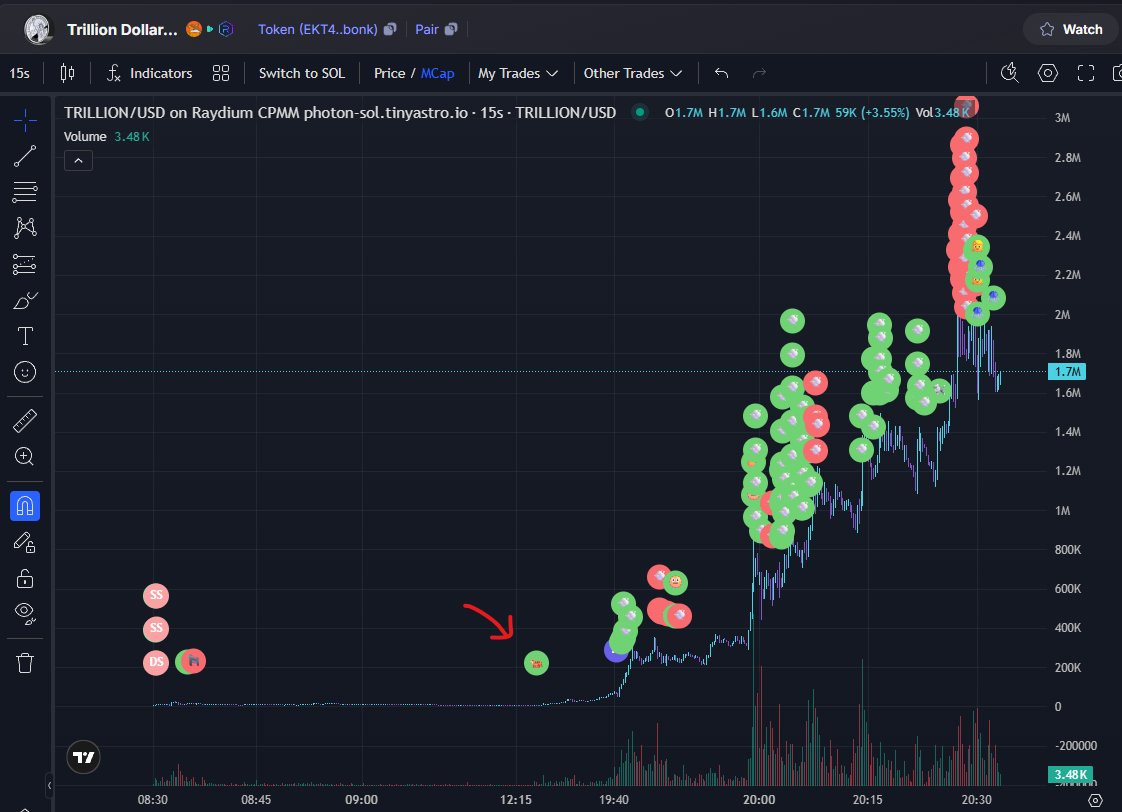Viewport: 1122px width, 812px height.
Task: Open the candlestick chart style selector
Action: pos(67,73)
